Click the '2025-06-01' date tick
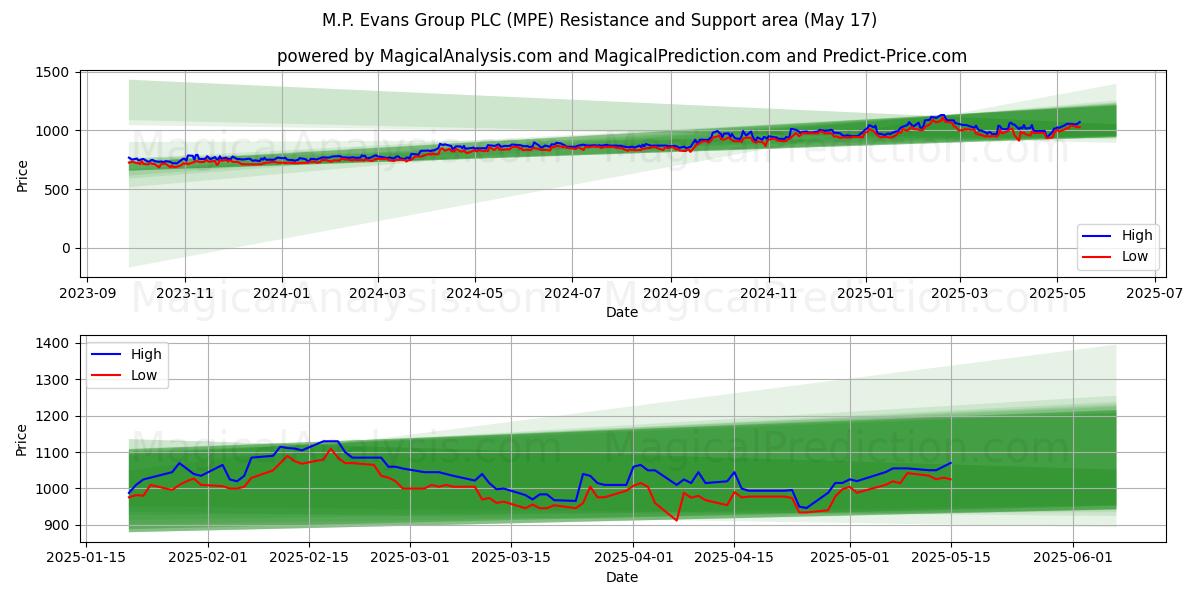The height and width of the screenshot is (600, 1200). (x=1073, y=558)
